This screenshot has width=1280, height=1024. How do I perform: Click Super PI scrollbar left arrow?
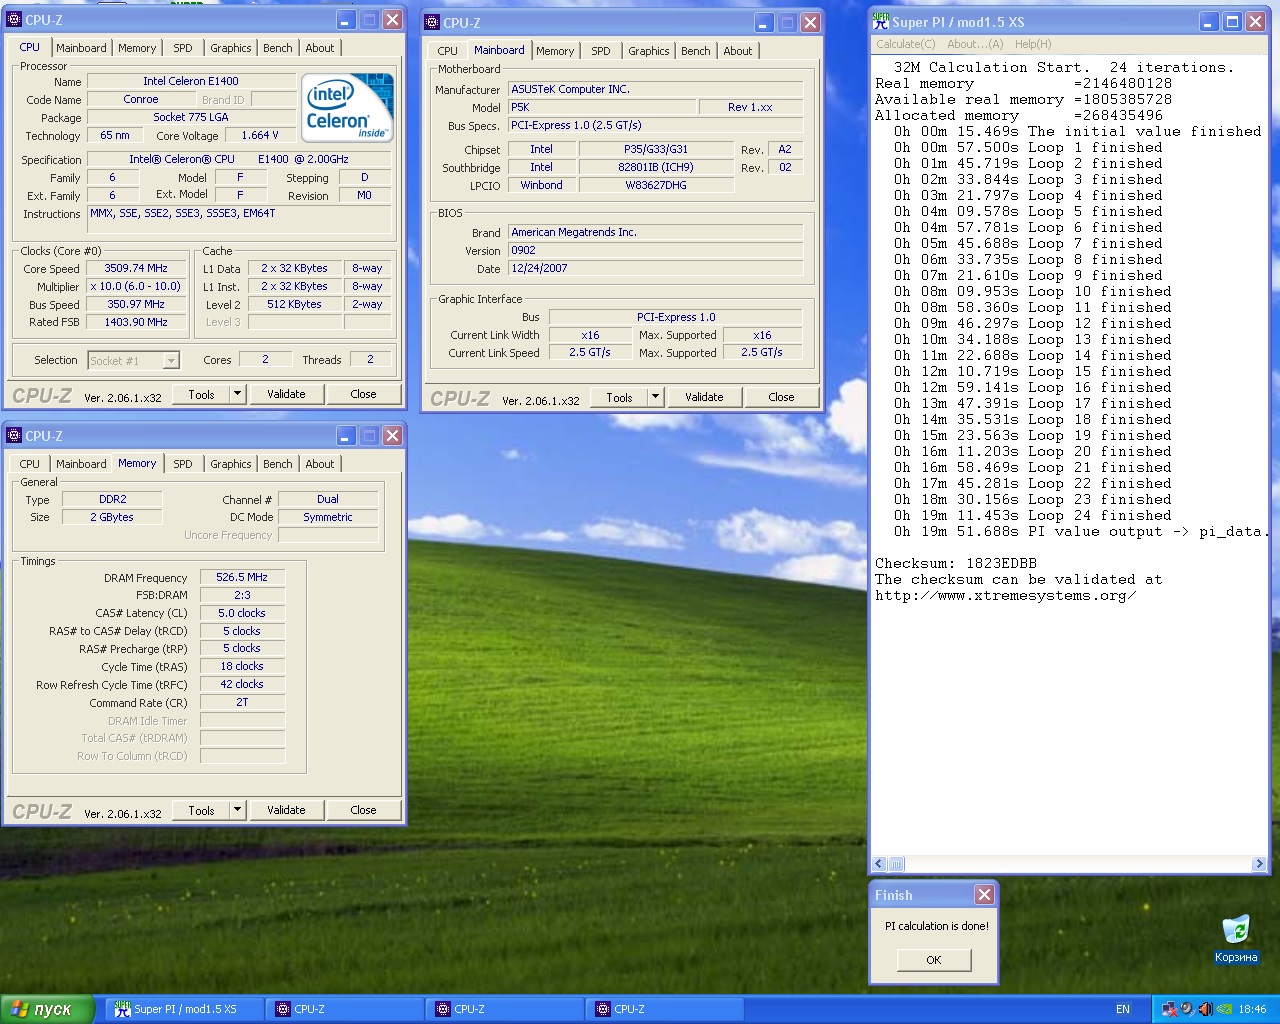(x=879, y=864)
